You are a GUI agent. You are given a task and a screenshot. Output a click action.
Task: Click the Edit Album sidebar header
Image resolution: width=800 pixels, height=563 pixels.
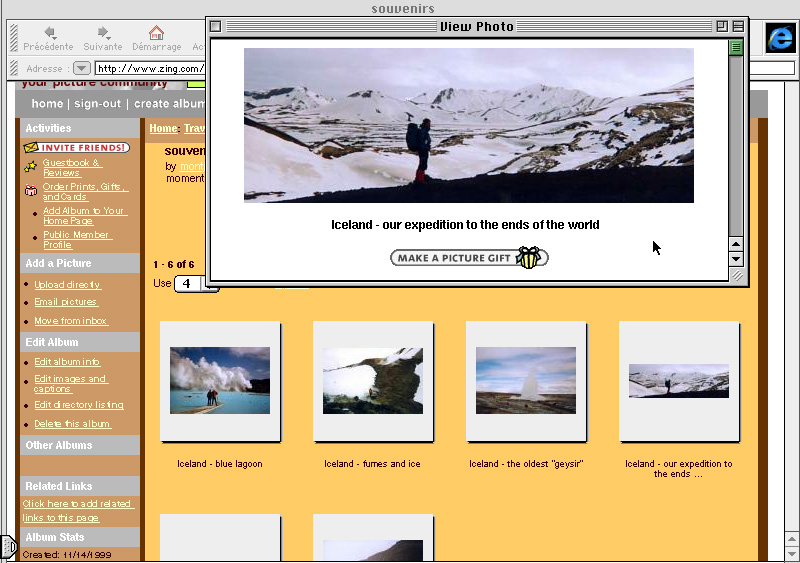80,342
